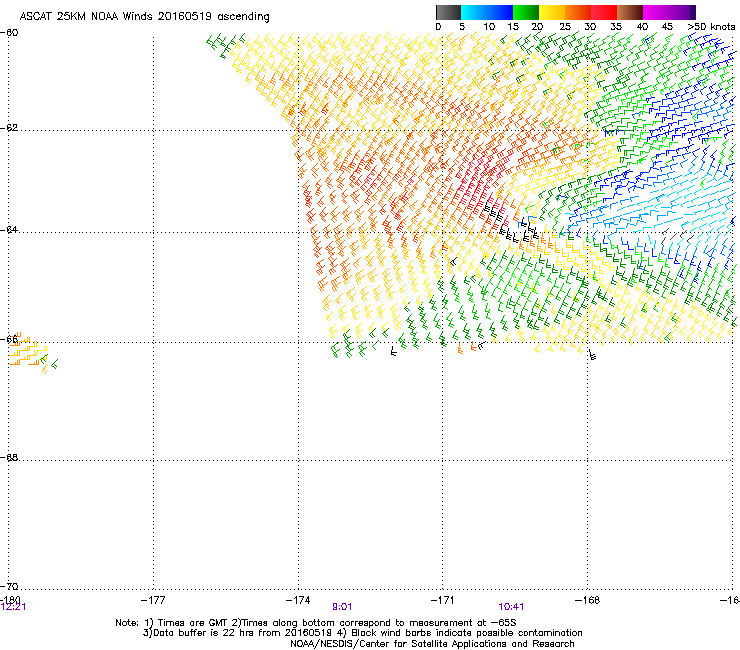Select the gray 0-5 knots color segment
The image size is (740, 650).
click(448, 12)
